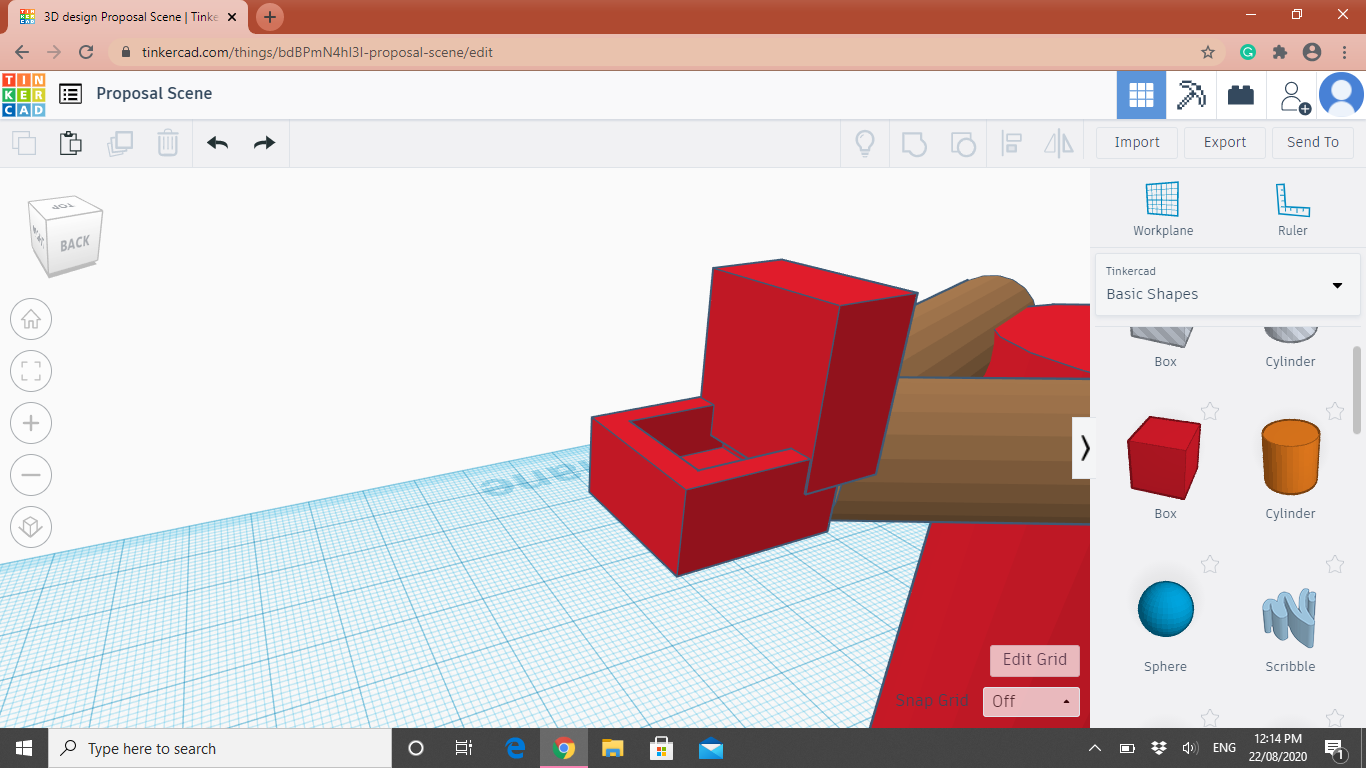Select the red Box shape

click(x=1165, y=457)
